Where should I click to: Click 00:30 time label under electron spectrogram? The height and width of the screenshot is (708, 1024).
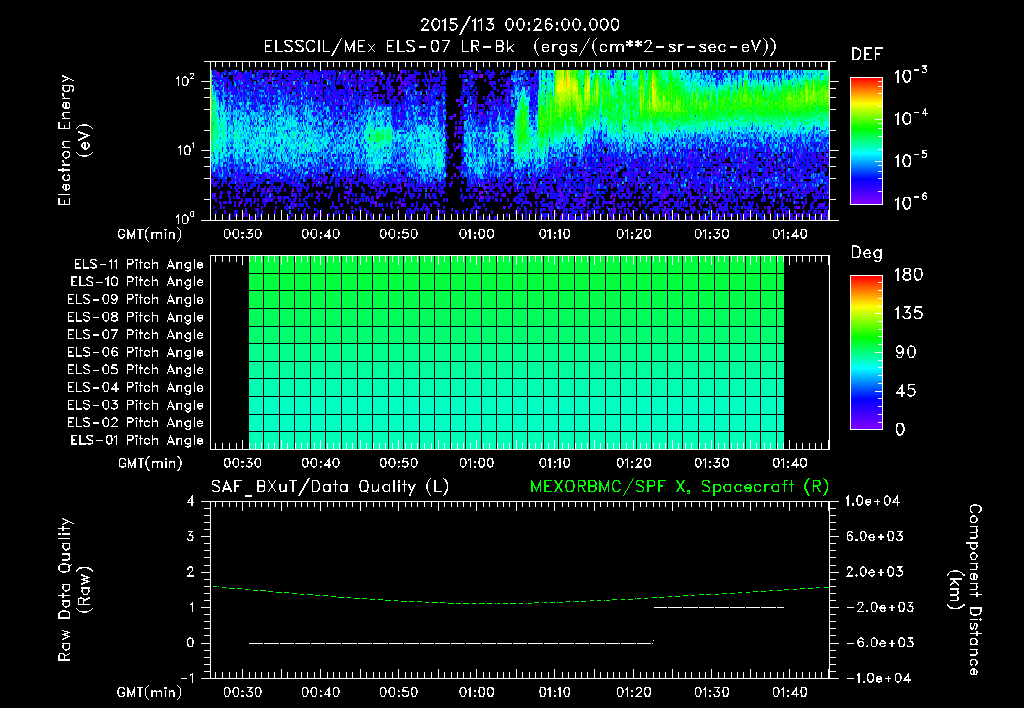(242, 234)
